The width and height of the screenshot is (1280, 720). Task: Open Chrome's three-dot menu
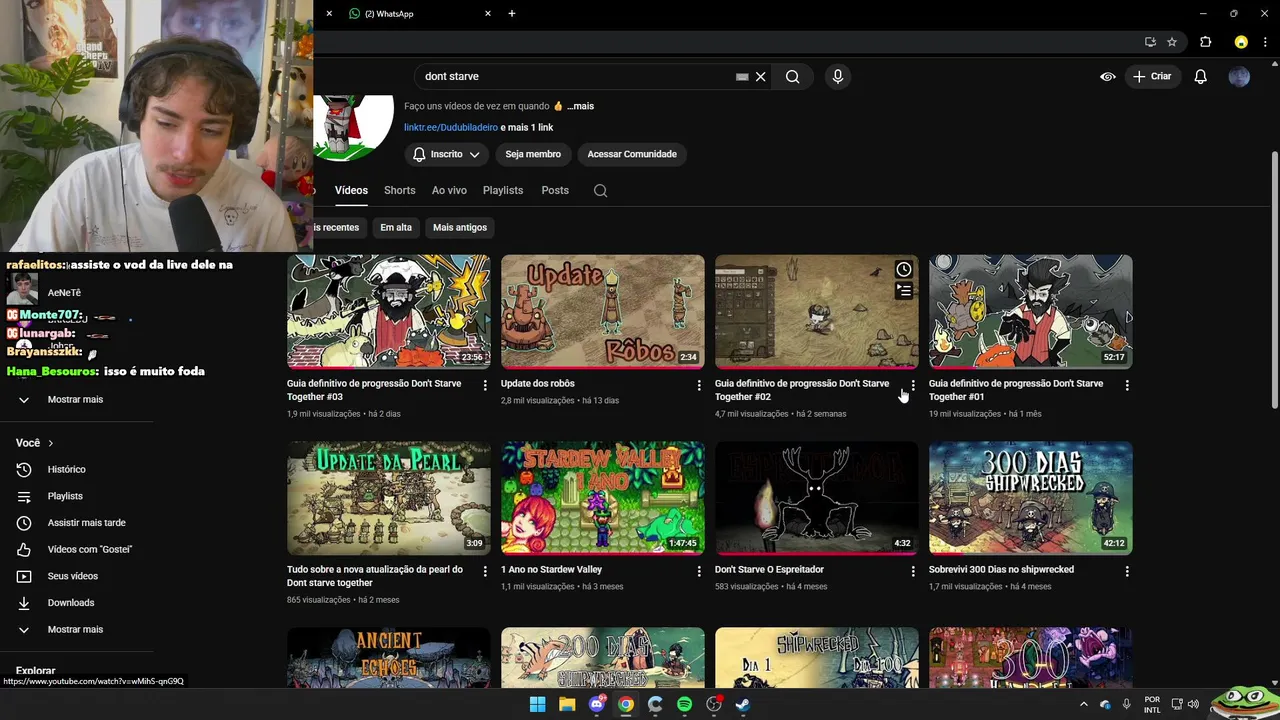pos(1265,42)
